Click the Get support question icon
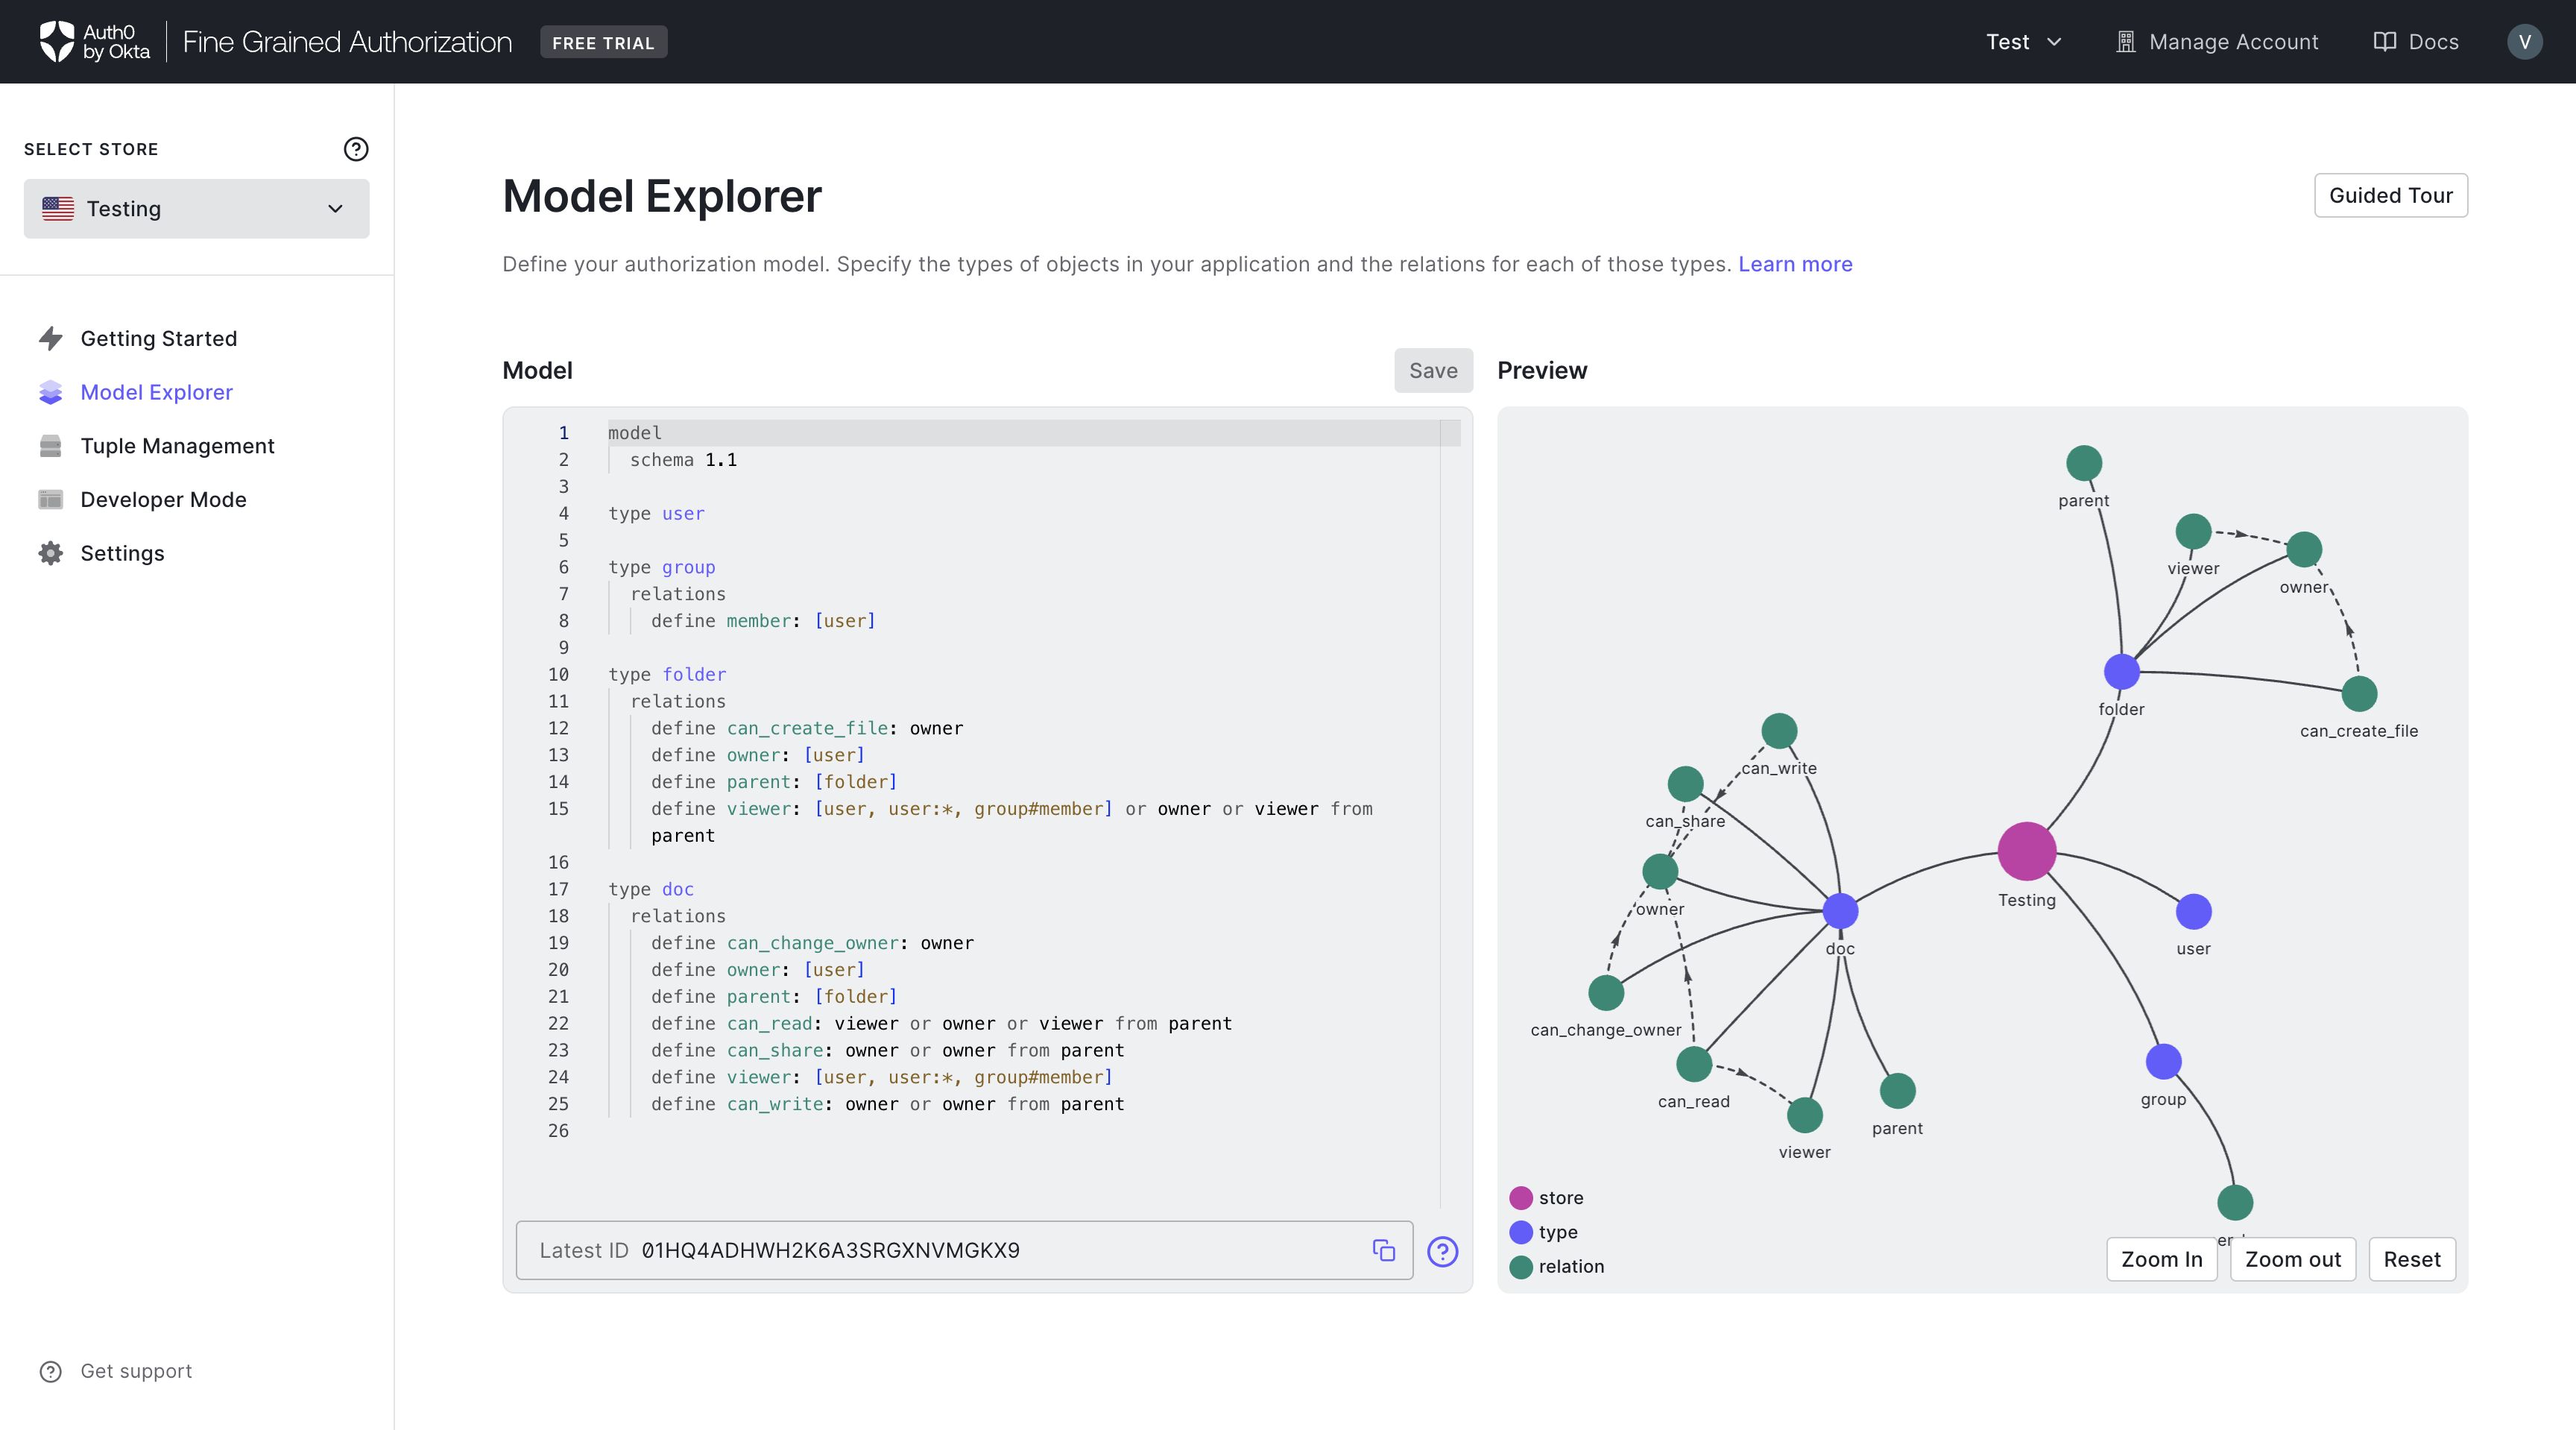The width and height of the screenshot is (2576, 1430). coord(51,1371)
